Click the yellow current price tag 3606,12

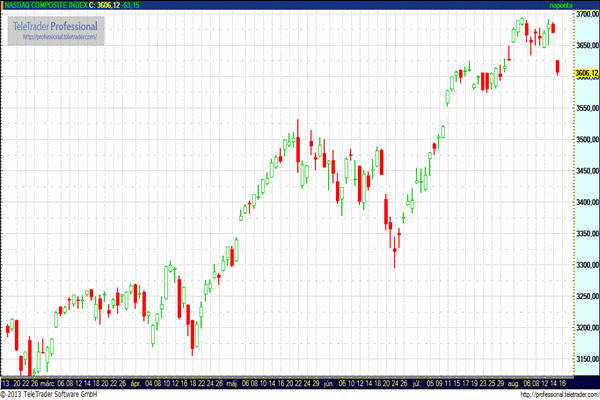[584, 73]
